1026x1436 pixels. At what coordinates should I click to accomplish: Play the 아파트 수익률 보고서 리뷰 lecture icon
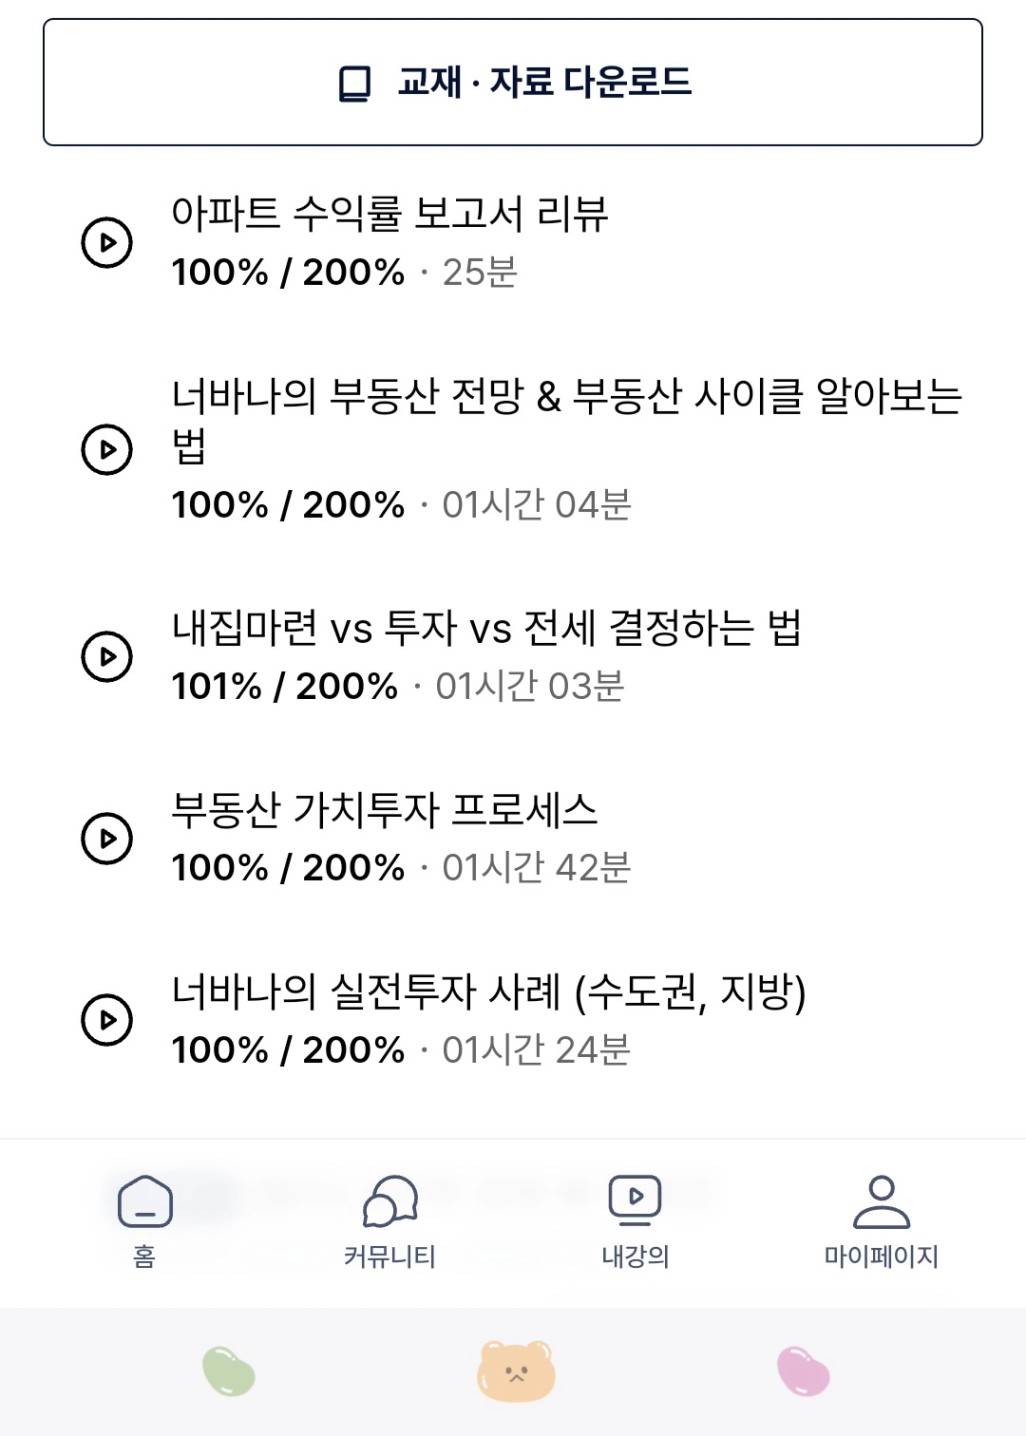[107, 243]
